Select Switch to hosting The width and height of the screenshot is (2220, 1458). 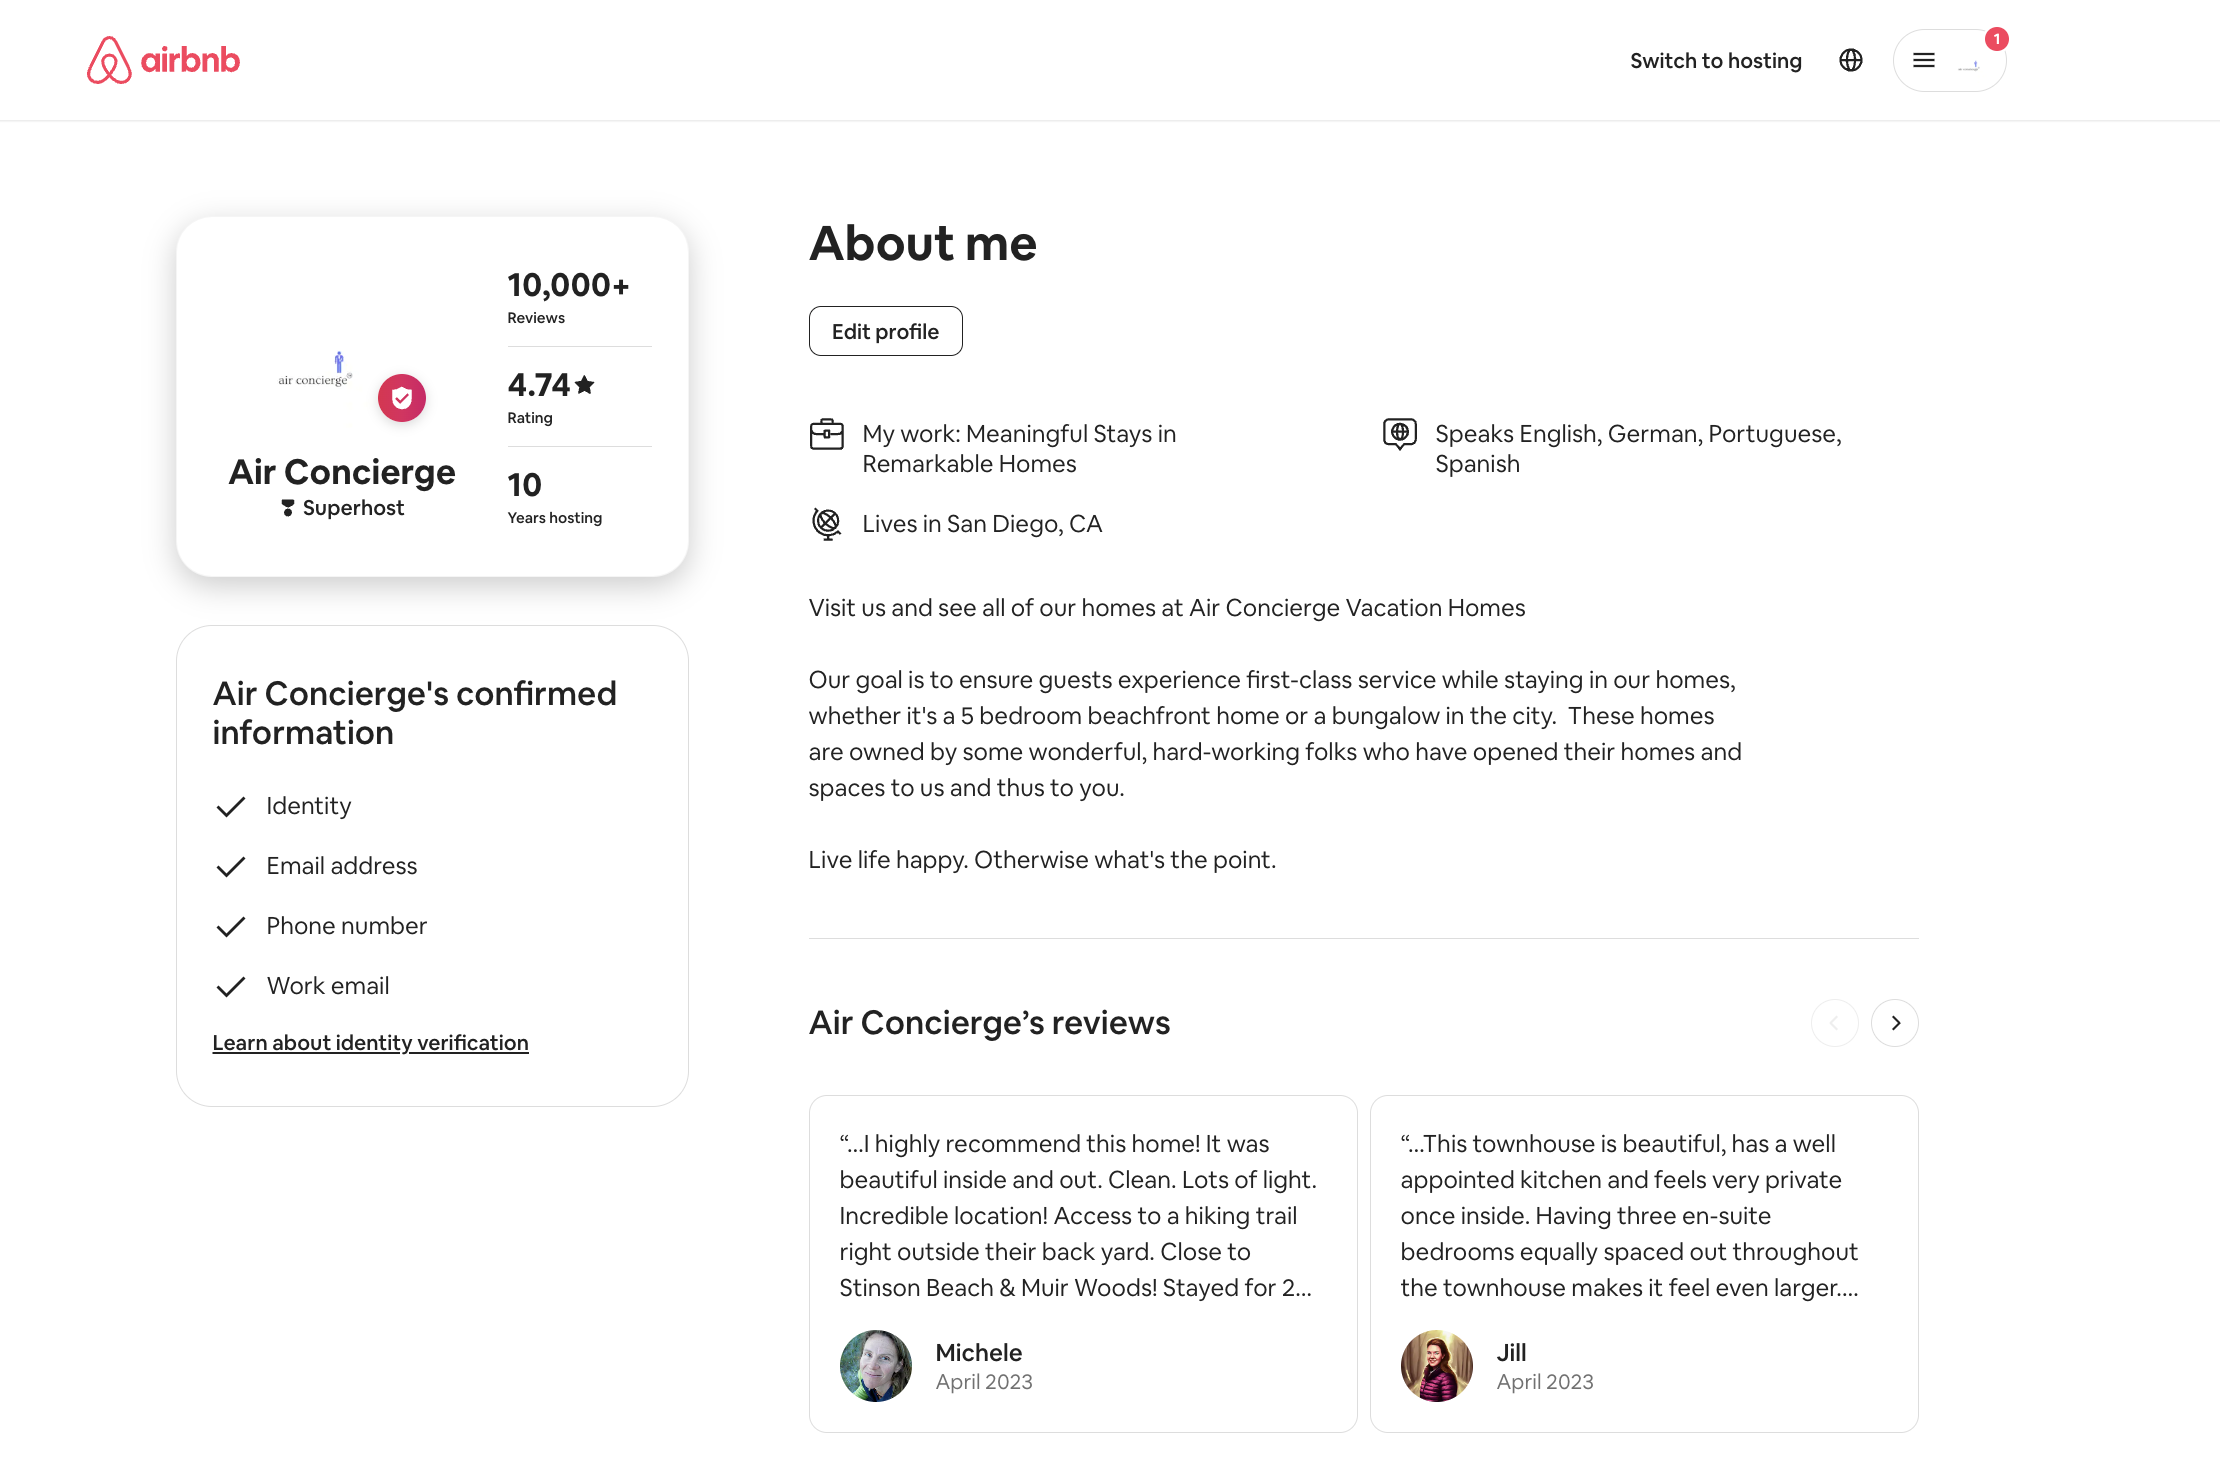[x=1715, y=60]
